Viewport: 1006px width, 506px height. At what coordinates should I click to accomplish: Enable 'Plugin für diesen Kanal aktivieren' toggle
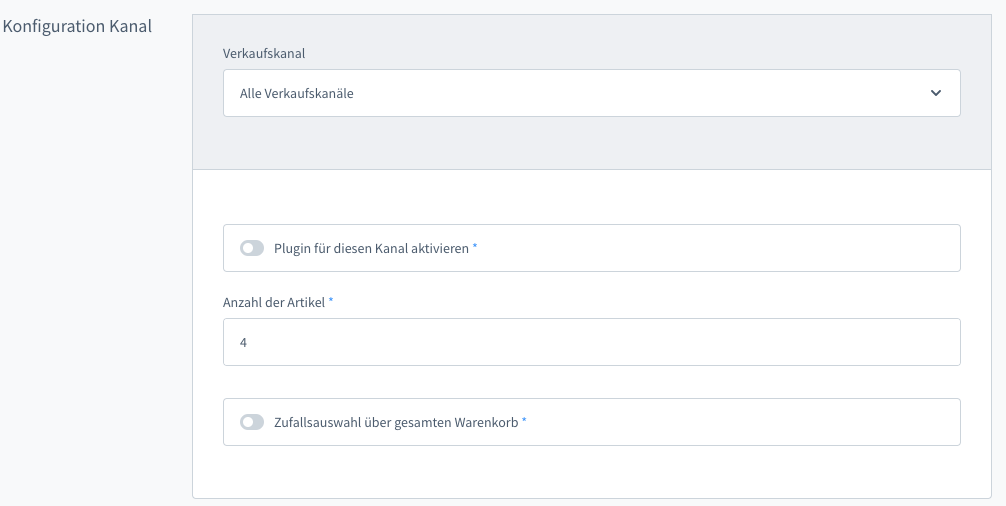252,248
